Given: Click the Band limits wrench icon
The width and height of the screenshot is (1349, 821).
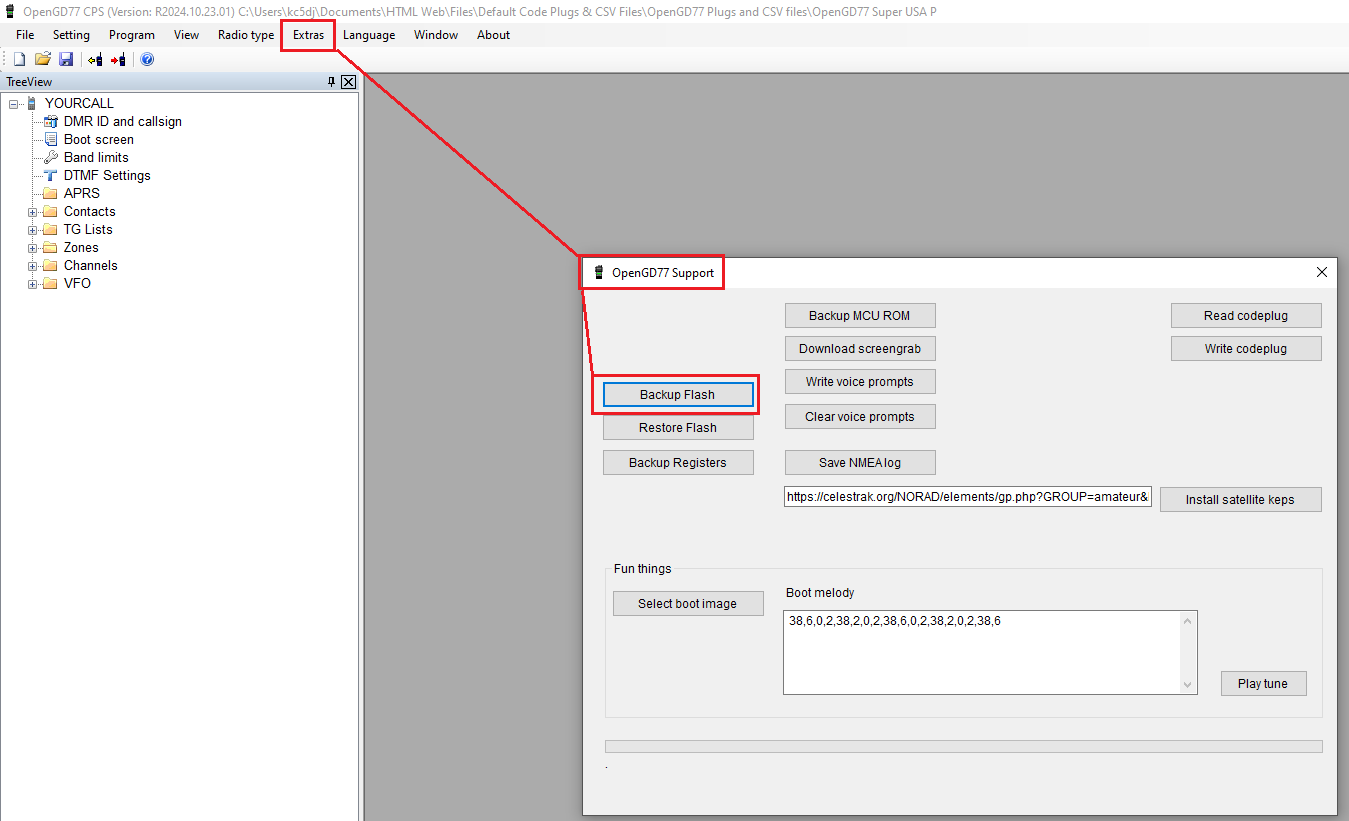Looking at the screenshot, I should click(51, 157).
